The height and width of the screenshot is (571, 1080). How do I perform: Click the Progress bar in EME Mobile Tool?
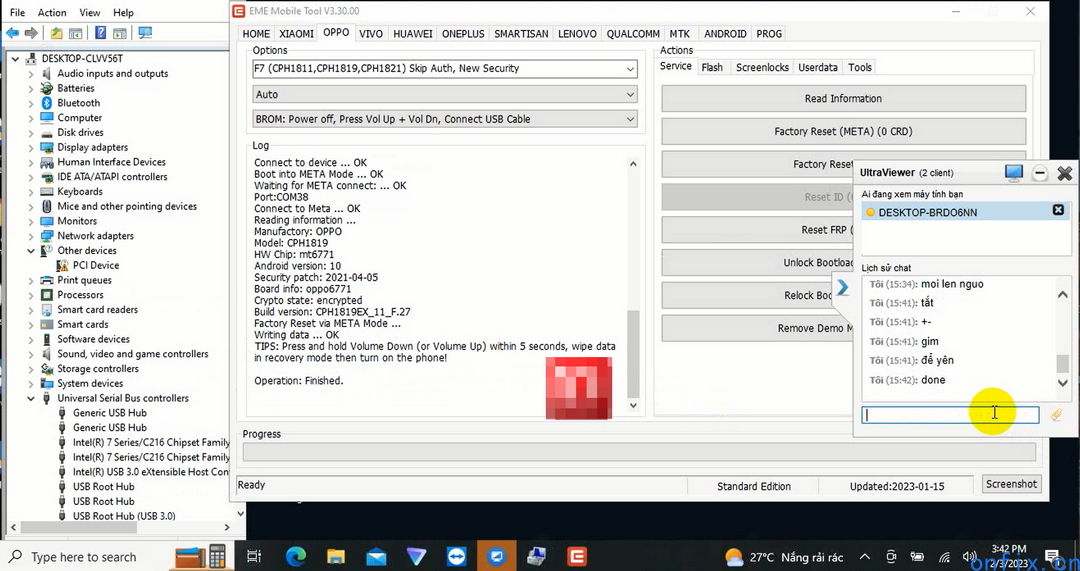point(639,452)
